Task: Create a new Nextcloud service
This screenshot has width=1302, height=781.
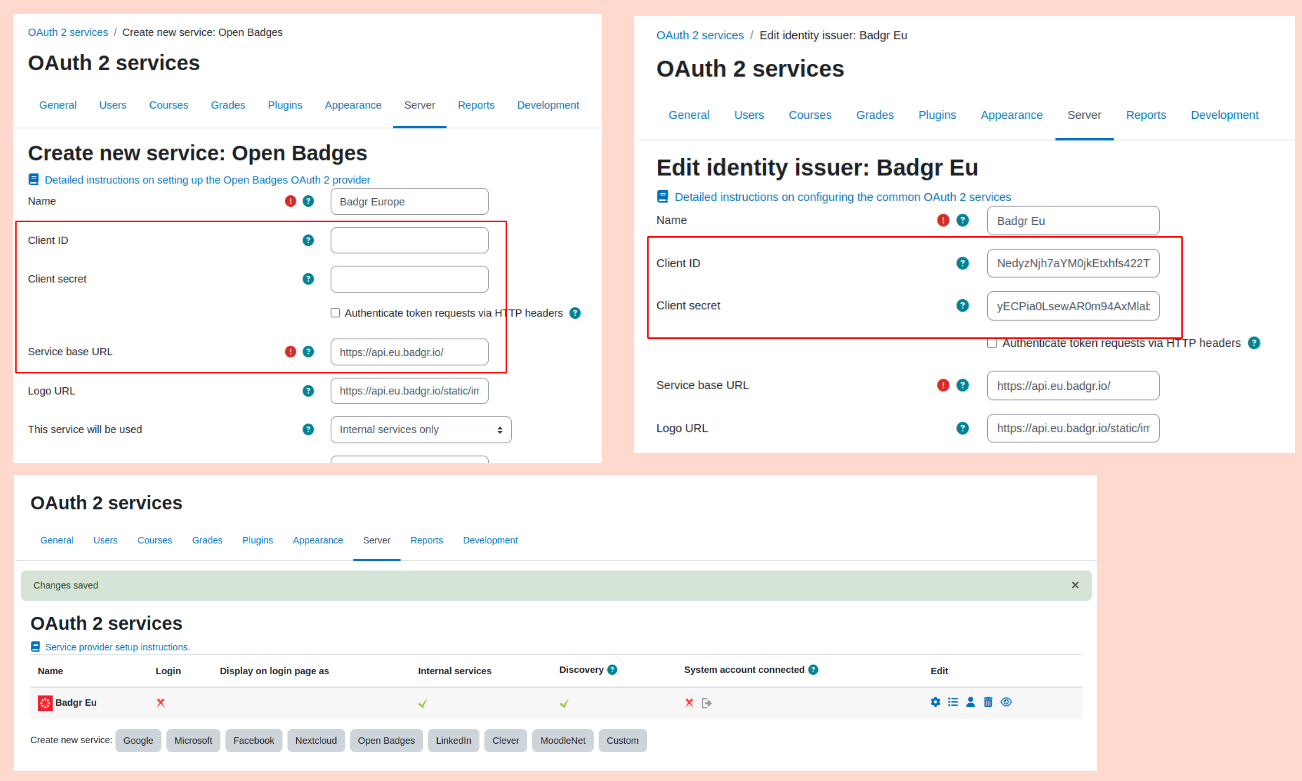Action: (316, 741)
